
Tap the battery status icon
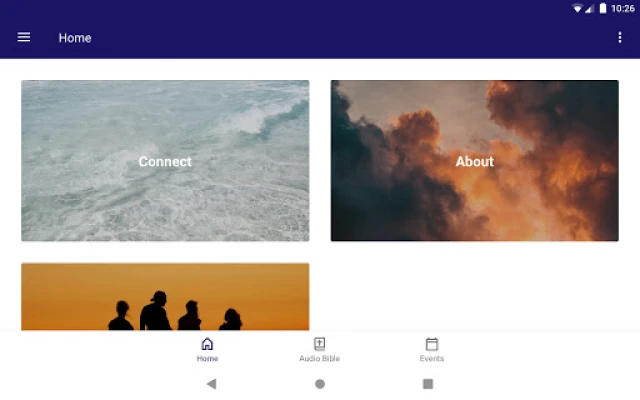coord(603,8)
